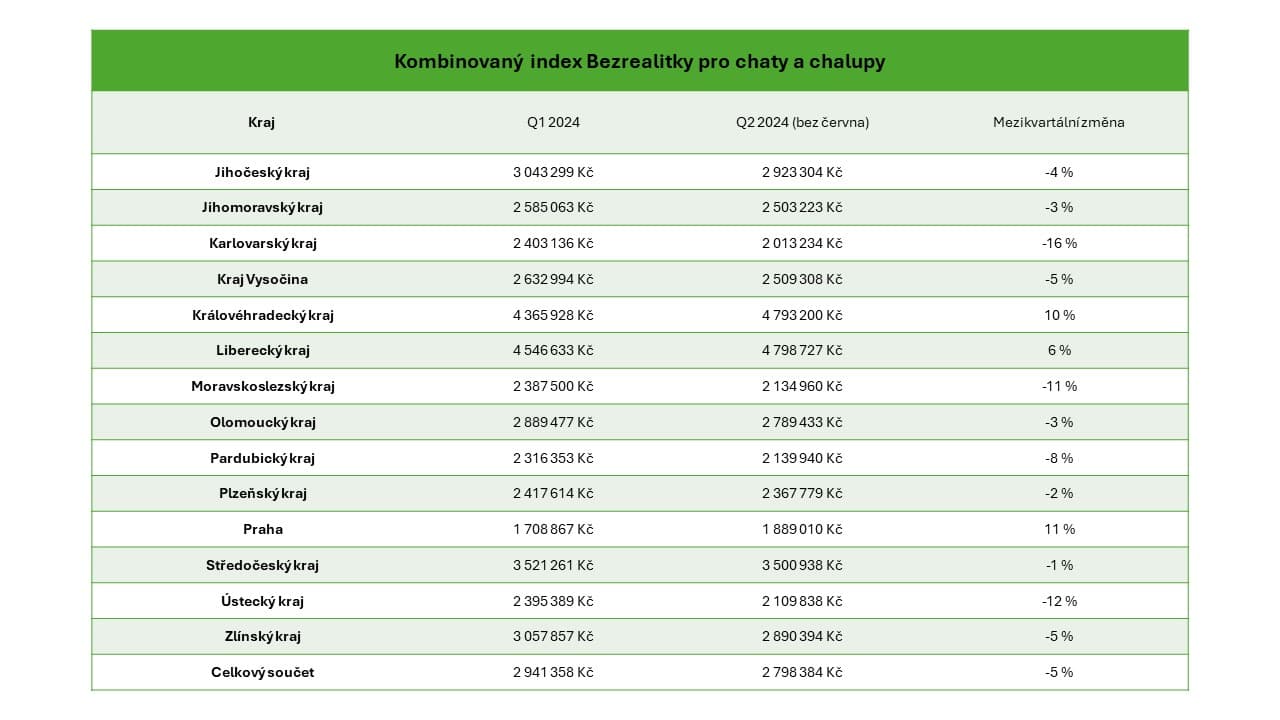Select the Praha 11 % change cell

coord(1058,530)
